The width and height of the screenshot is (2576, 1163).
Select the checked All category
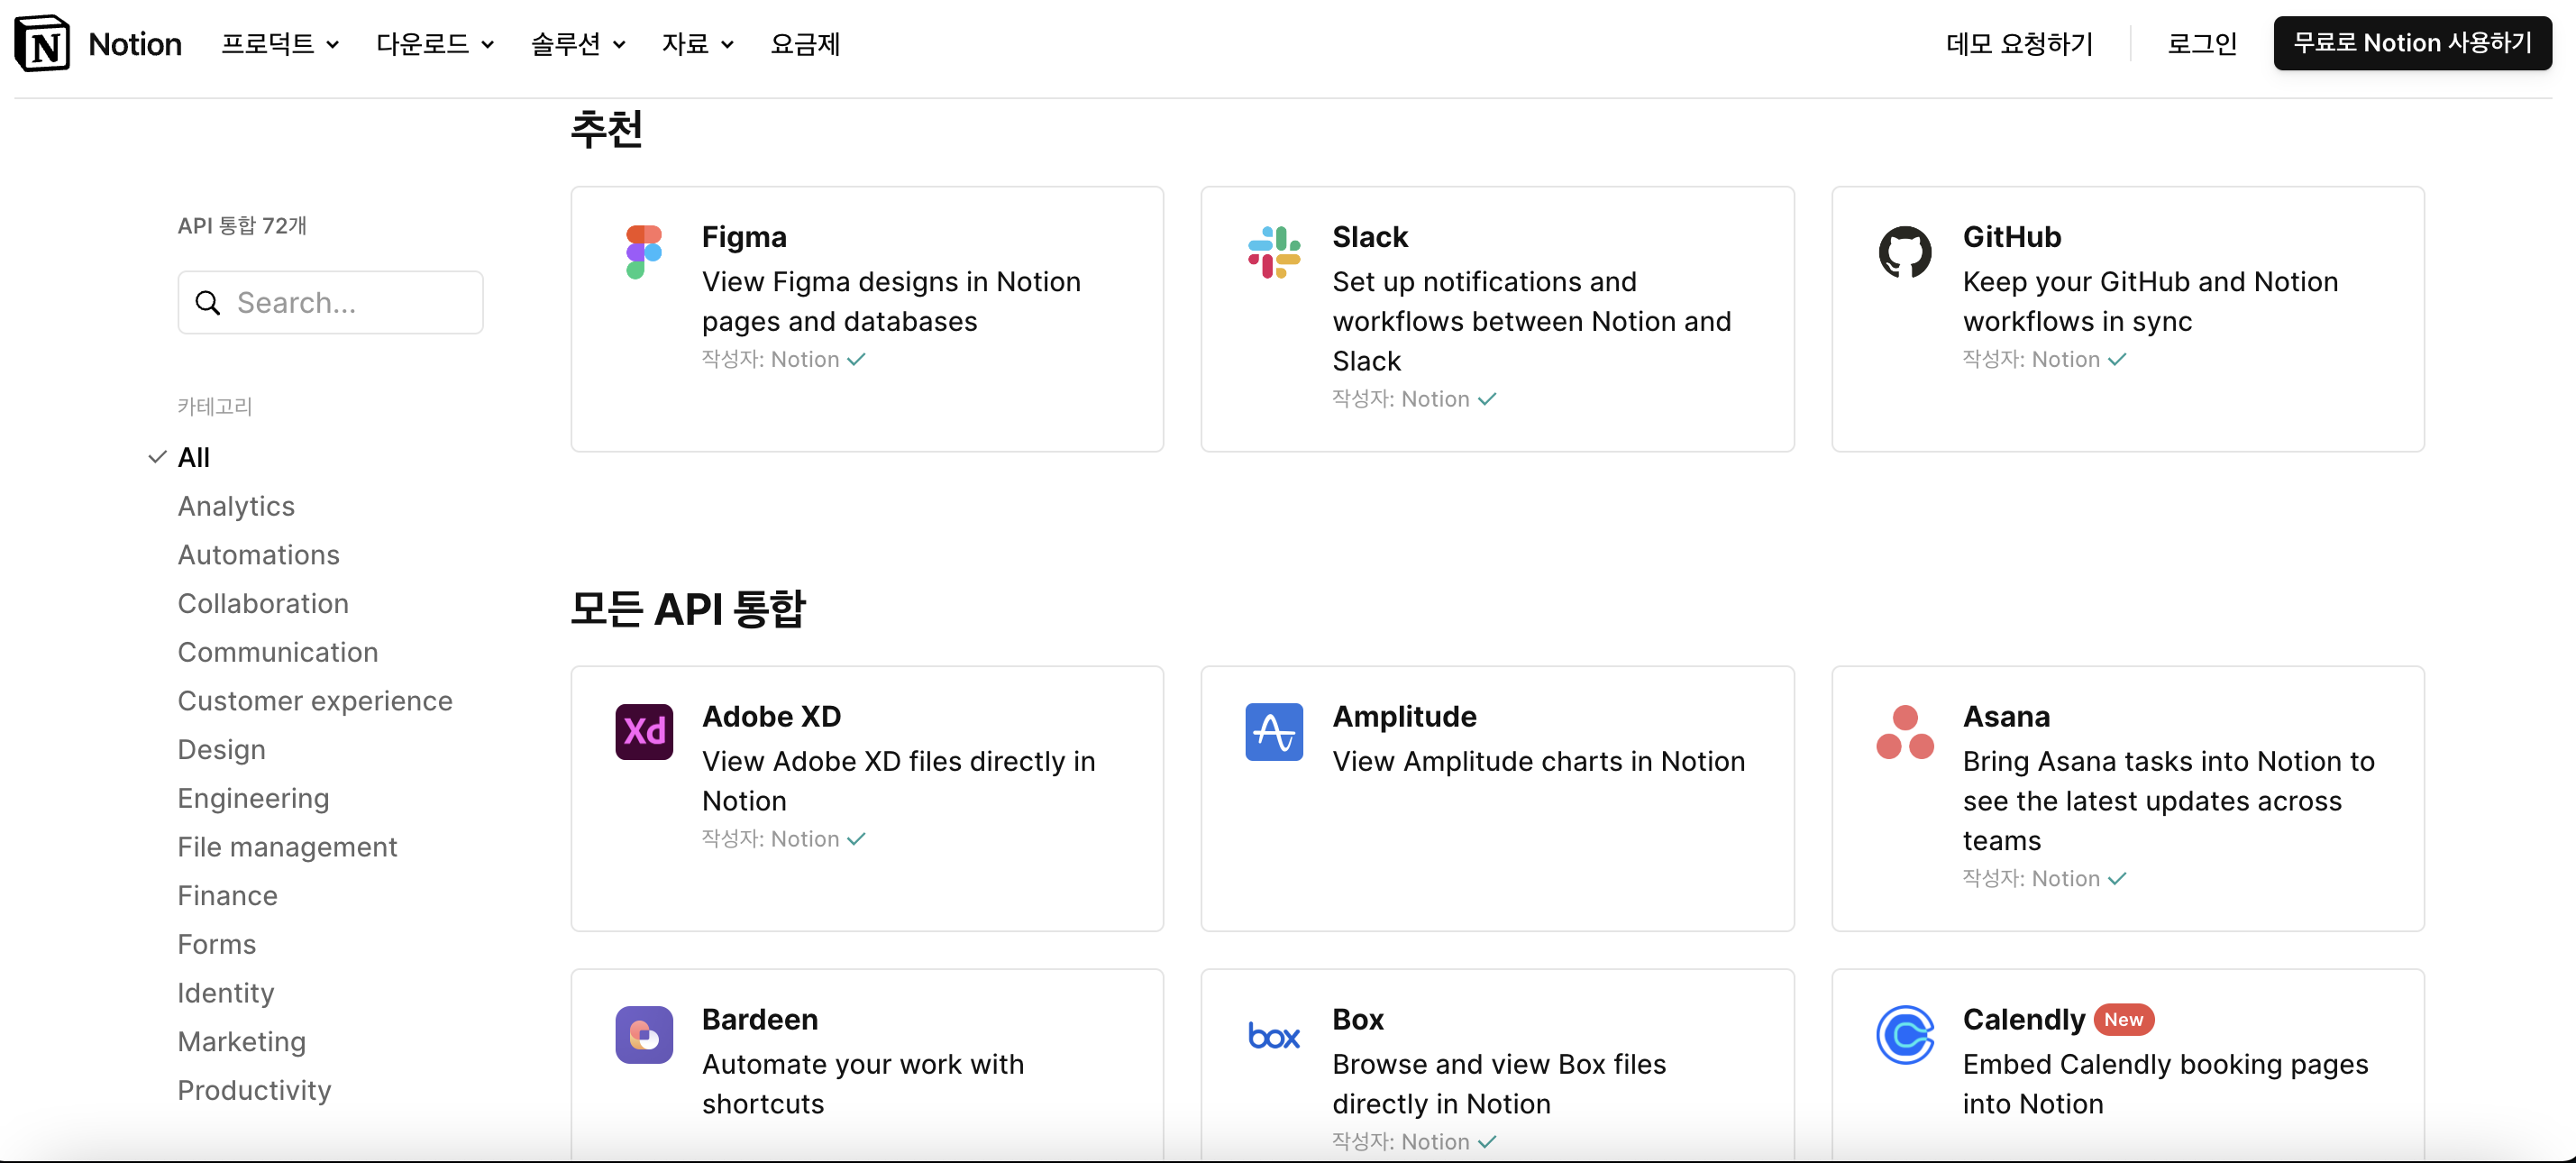[x=193, y=457]
